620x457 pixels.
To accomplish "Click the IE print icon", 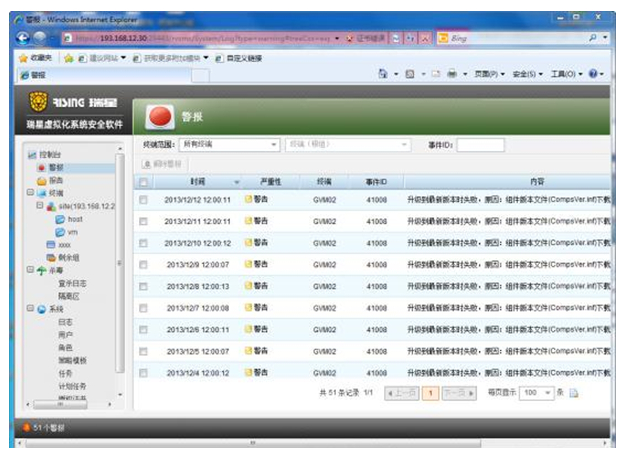I will click(x=452, y=74).
